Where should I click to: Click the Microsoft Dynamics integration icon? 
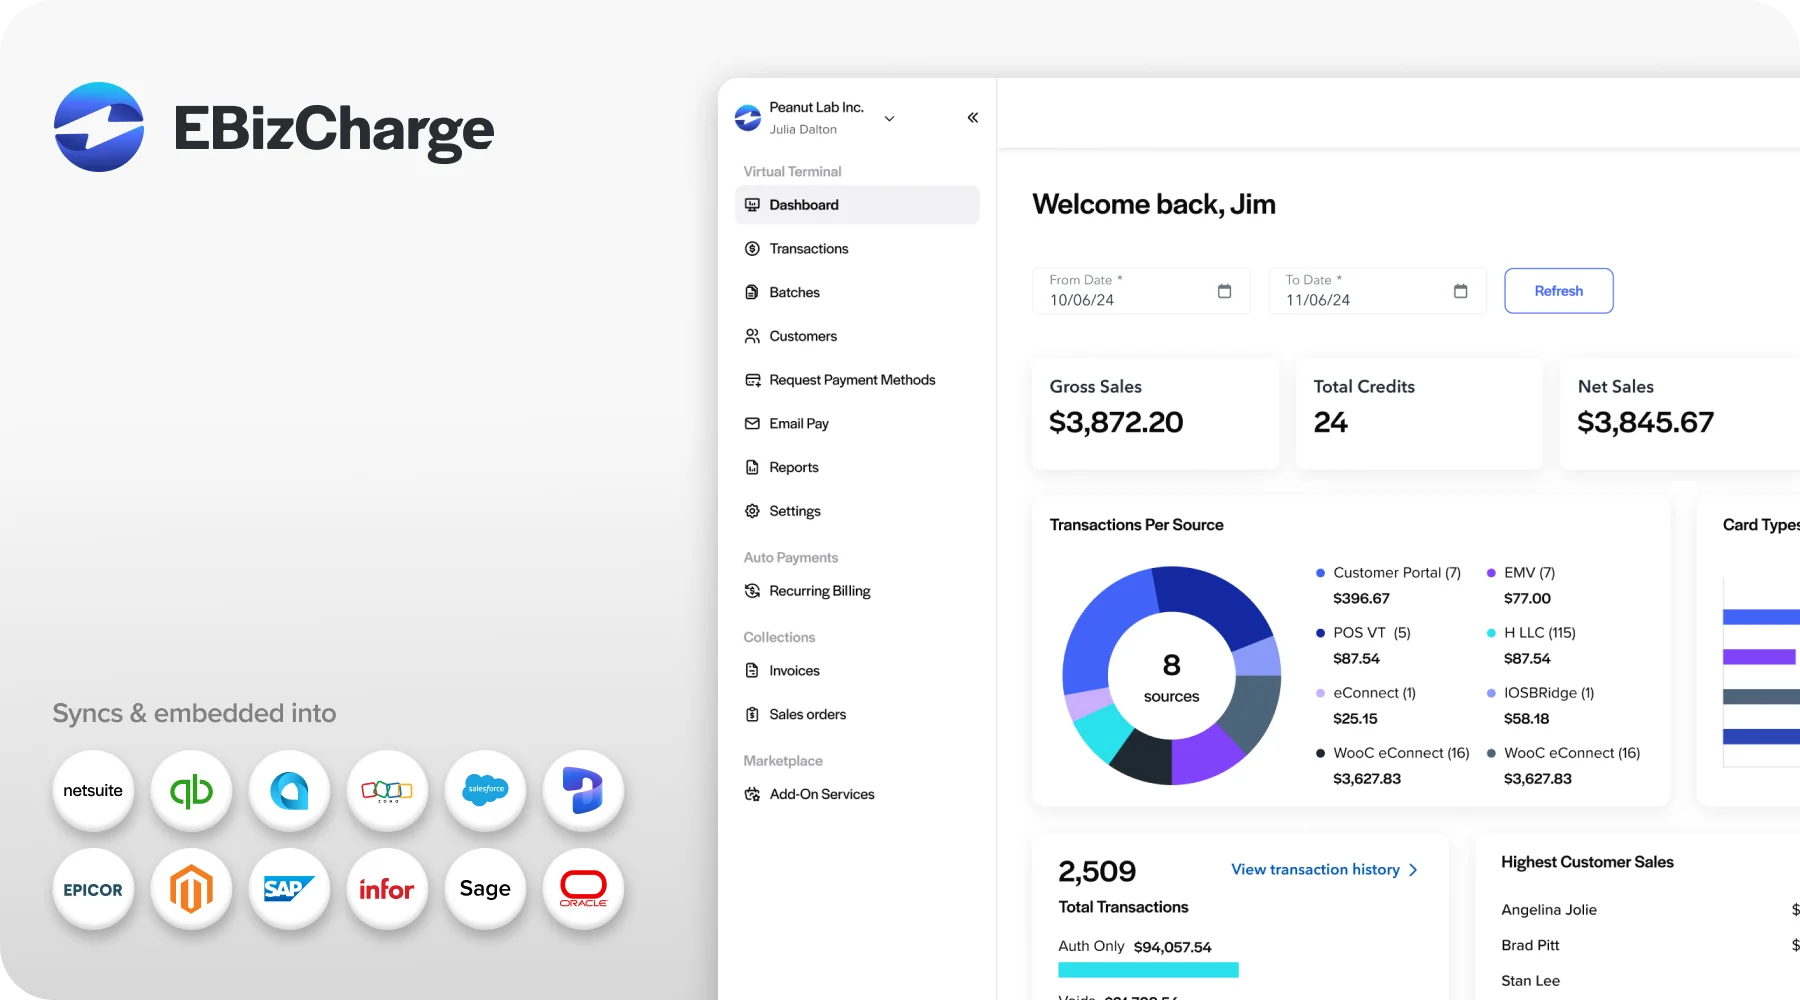583,790
